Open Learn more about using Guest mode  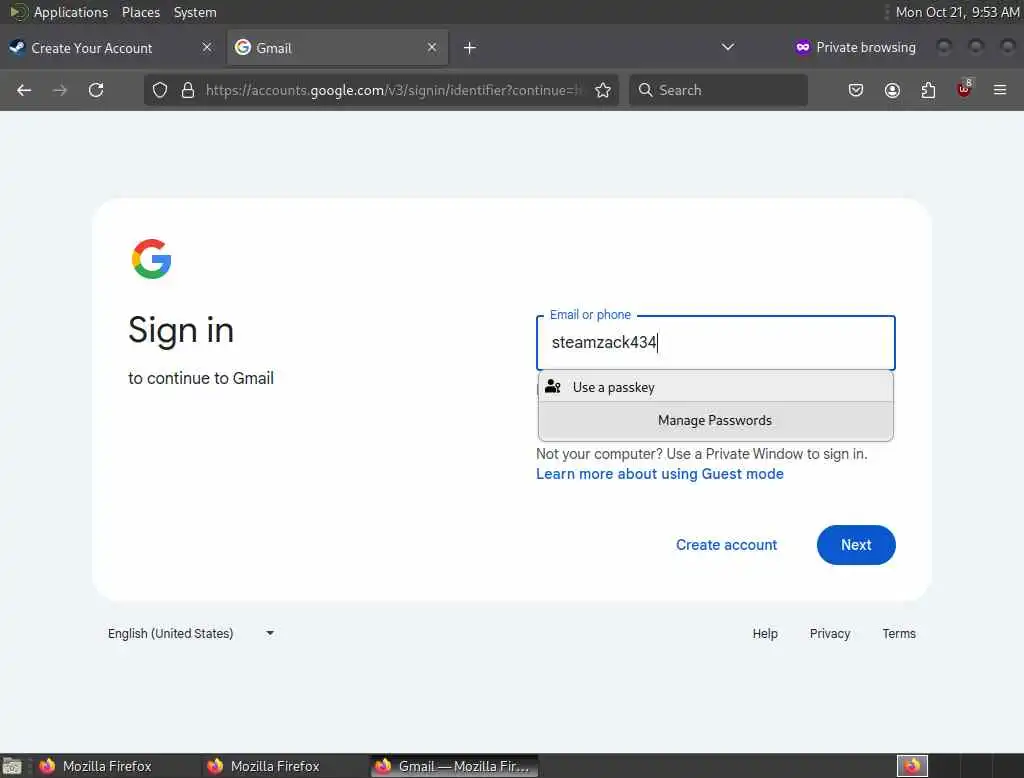coord(660,474)
